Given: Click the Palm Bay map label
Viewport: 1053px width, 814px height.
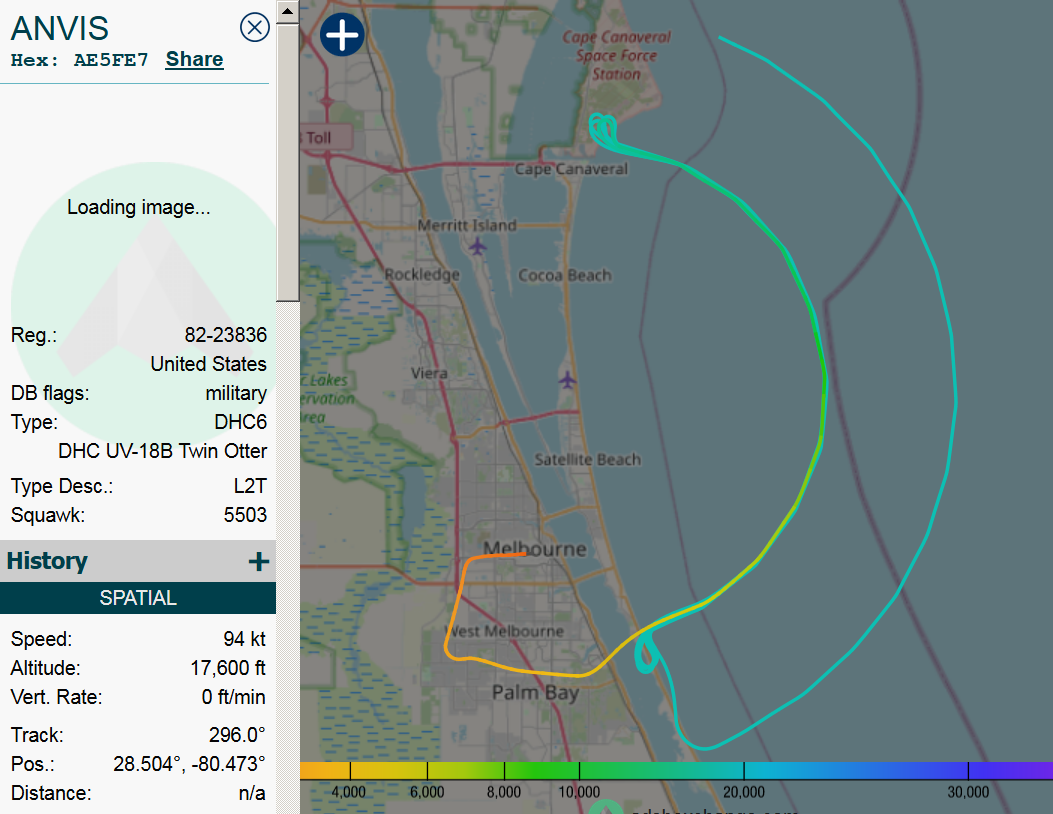Looking at the screenshot, I should pos(535,692).
